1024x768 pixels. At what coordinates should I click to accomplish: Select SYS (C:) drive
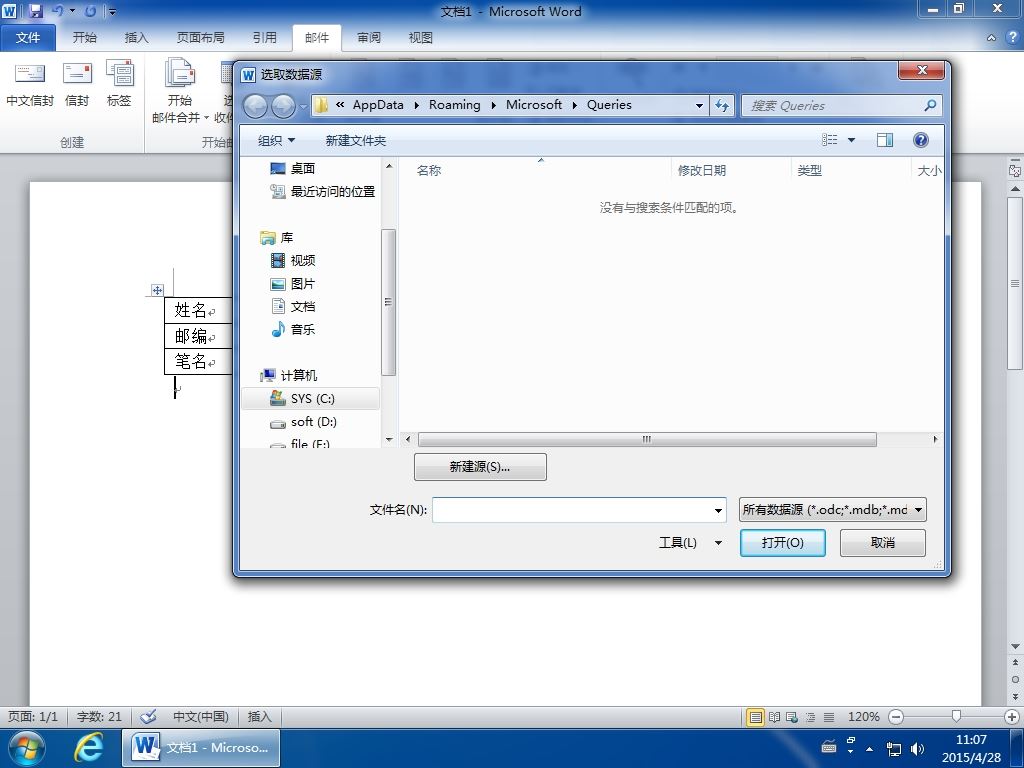pos(311,398)
